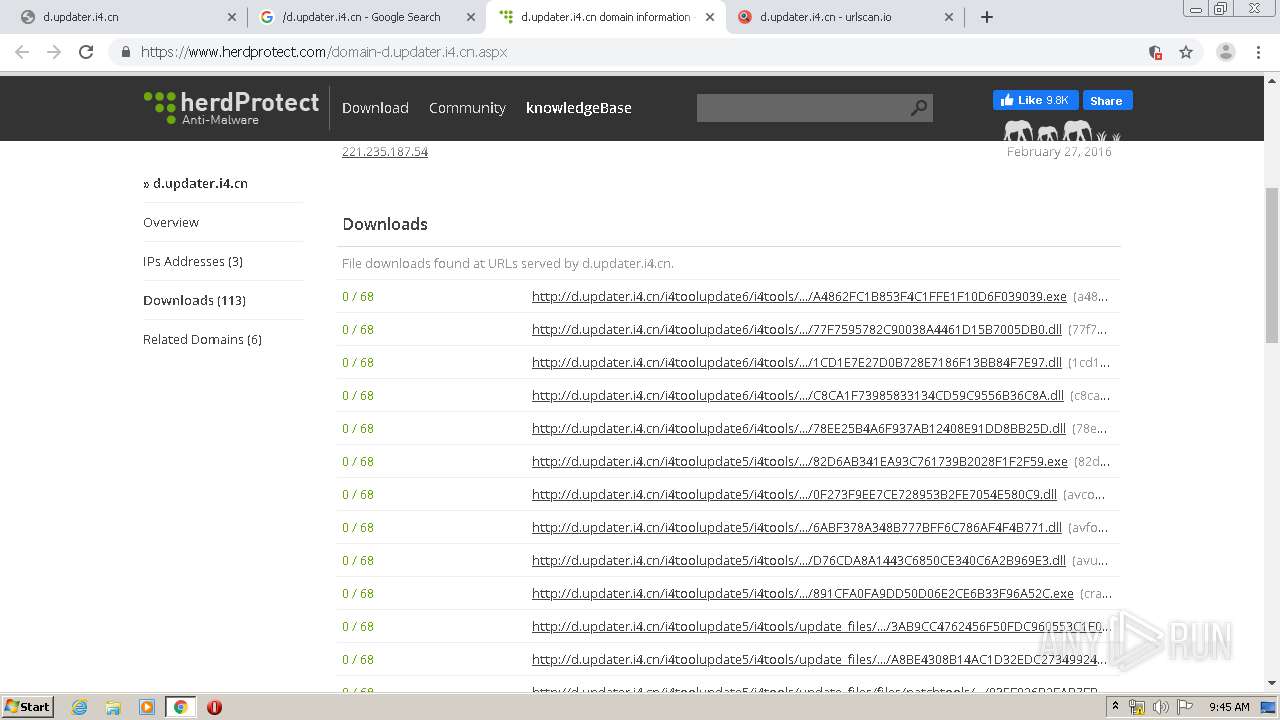1280x720 pixels.
Task: Click the taskbar clock showing 9:45 AM
Action: click(1229, 707)
